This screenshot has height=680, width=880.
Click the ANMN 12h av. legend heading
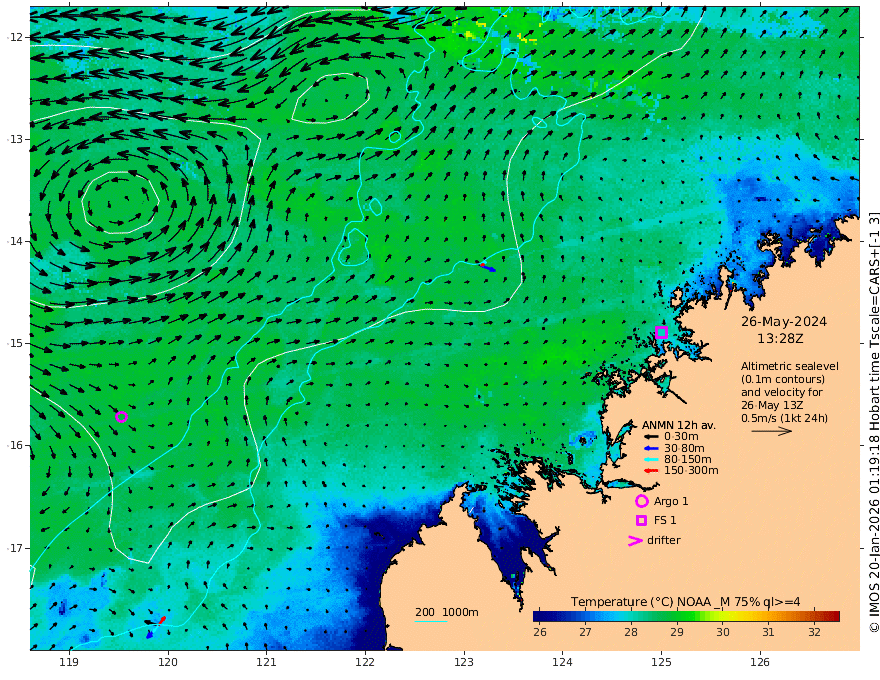coord(679,425)
